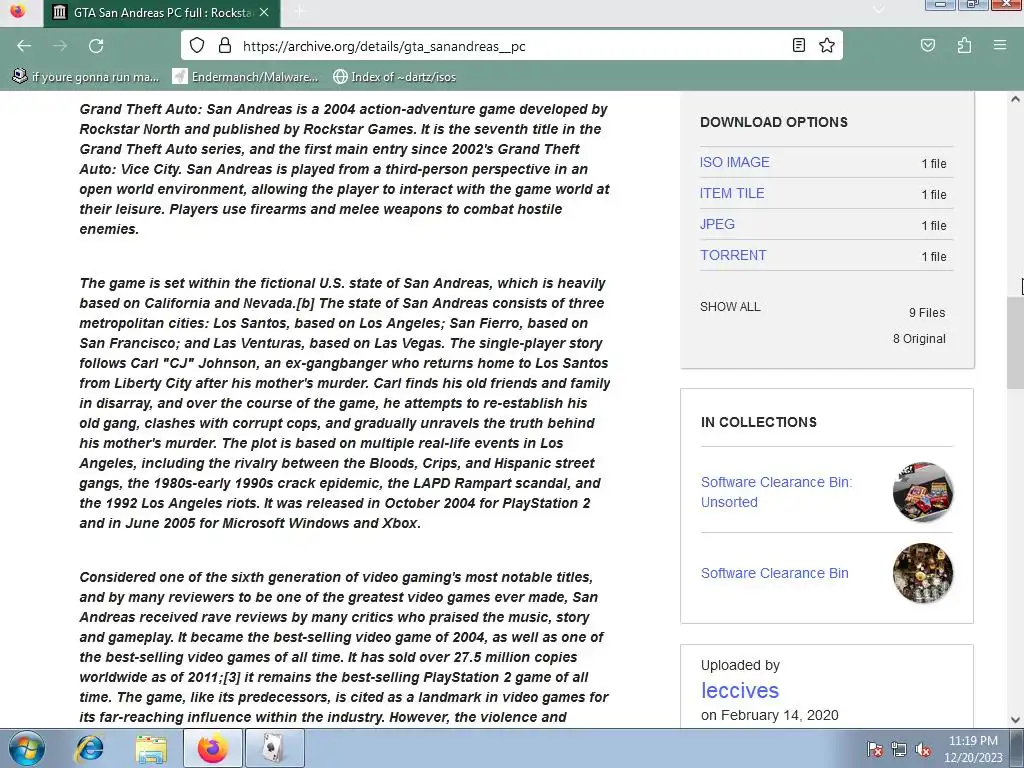The width and height of the screenshot is (1024, 768).
Task: Click the forward navigation arrow
Action: click(x=60, y=46)
